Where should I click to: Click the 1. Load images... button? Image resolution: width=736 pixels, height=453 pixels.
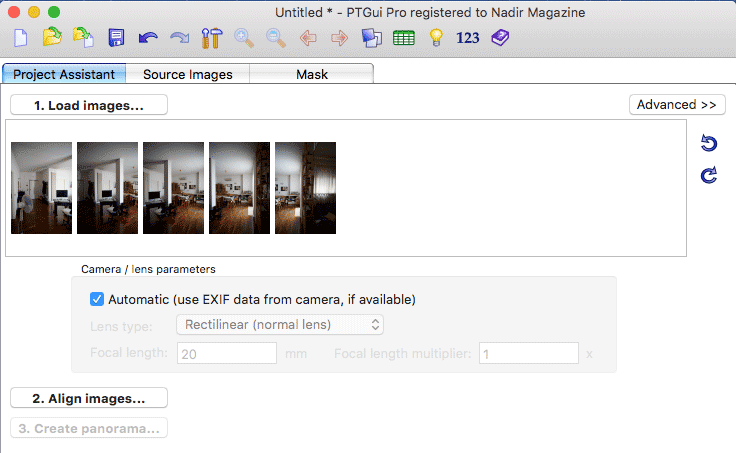89,105
